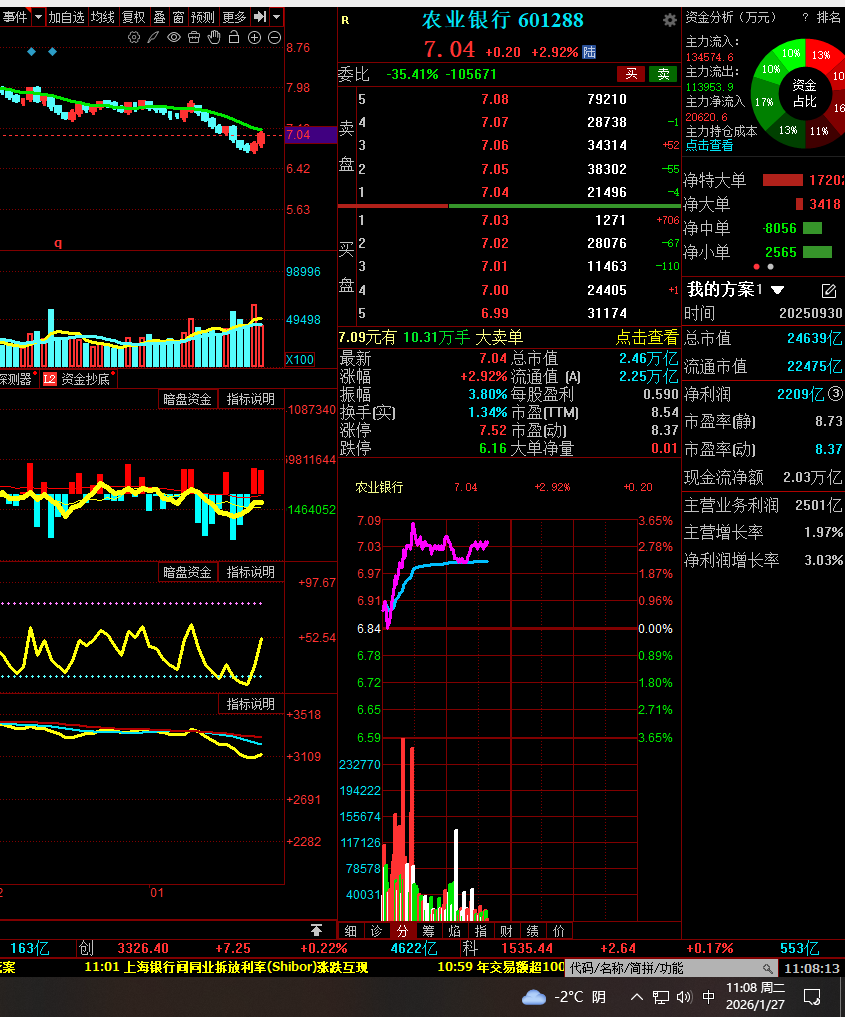This screenshot has width=845, height=1017.
Task: Click the lowercase q marker on the K-line
Action: click(58, 243)
